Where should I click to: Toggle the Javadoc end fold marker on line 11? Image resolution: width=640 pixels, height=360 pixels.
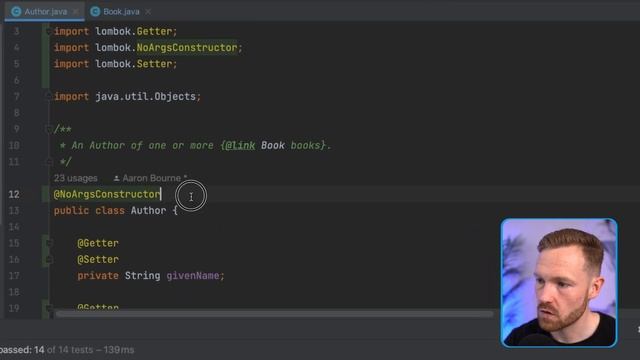tap(49, 162)
